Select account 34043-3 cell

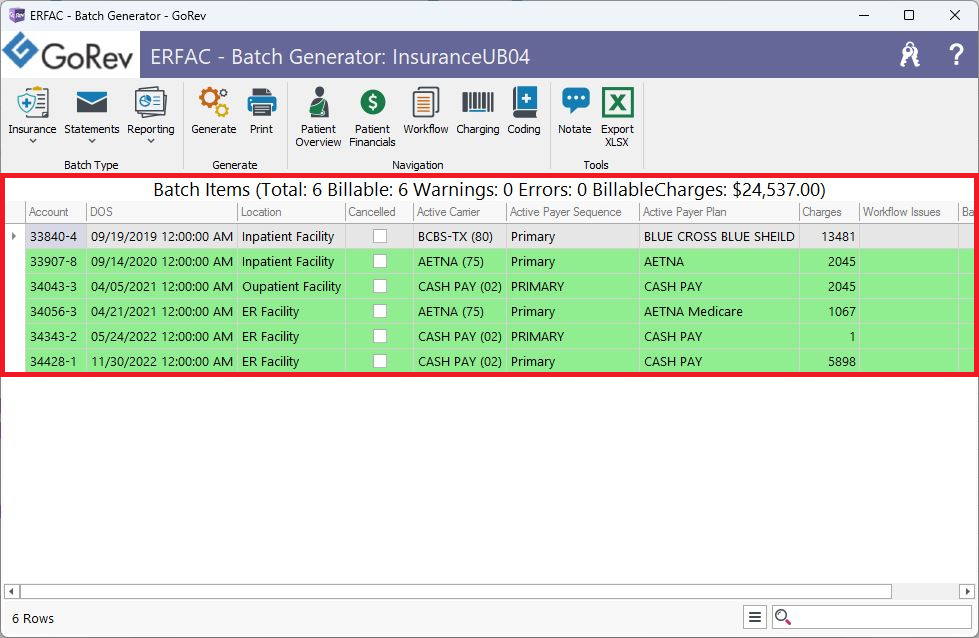(x=56, y=287)
